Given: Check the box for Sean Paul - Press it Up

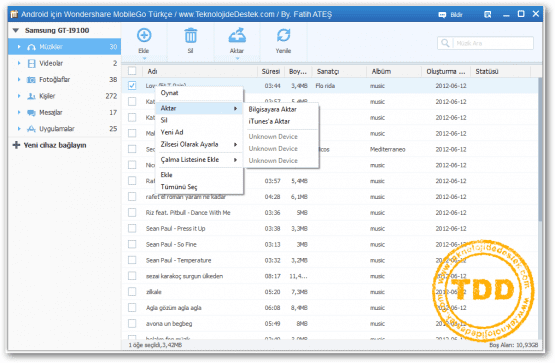Looking at the screenshot, I should 132,228.
